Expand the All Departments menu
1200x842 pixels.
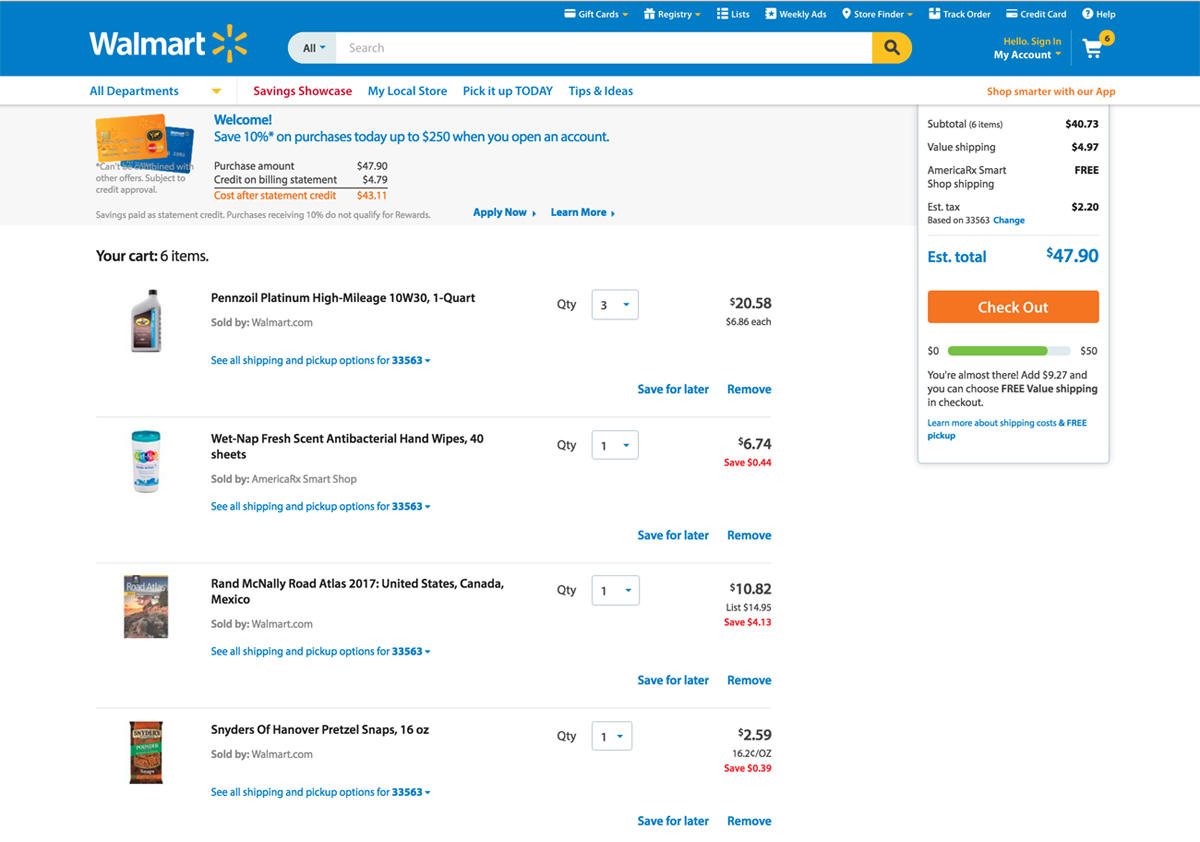coord(155,91)
